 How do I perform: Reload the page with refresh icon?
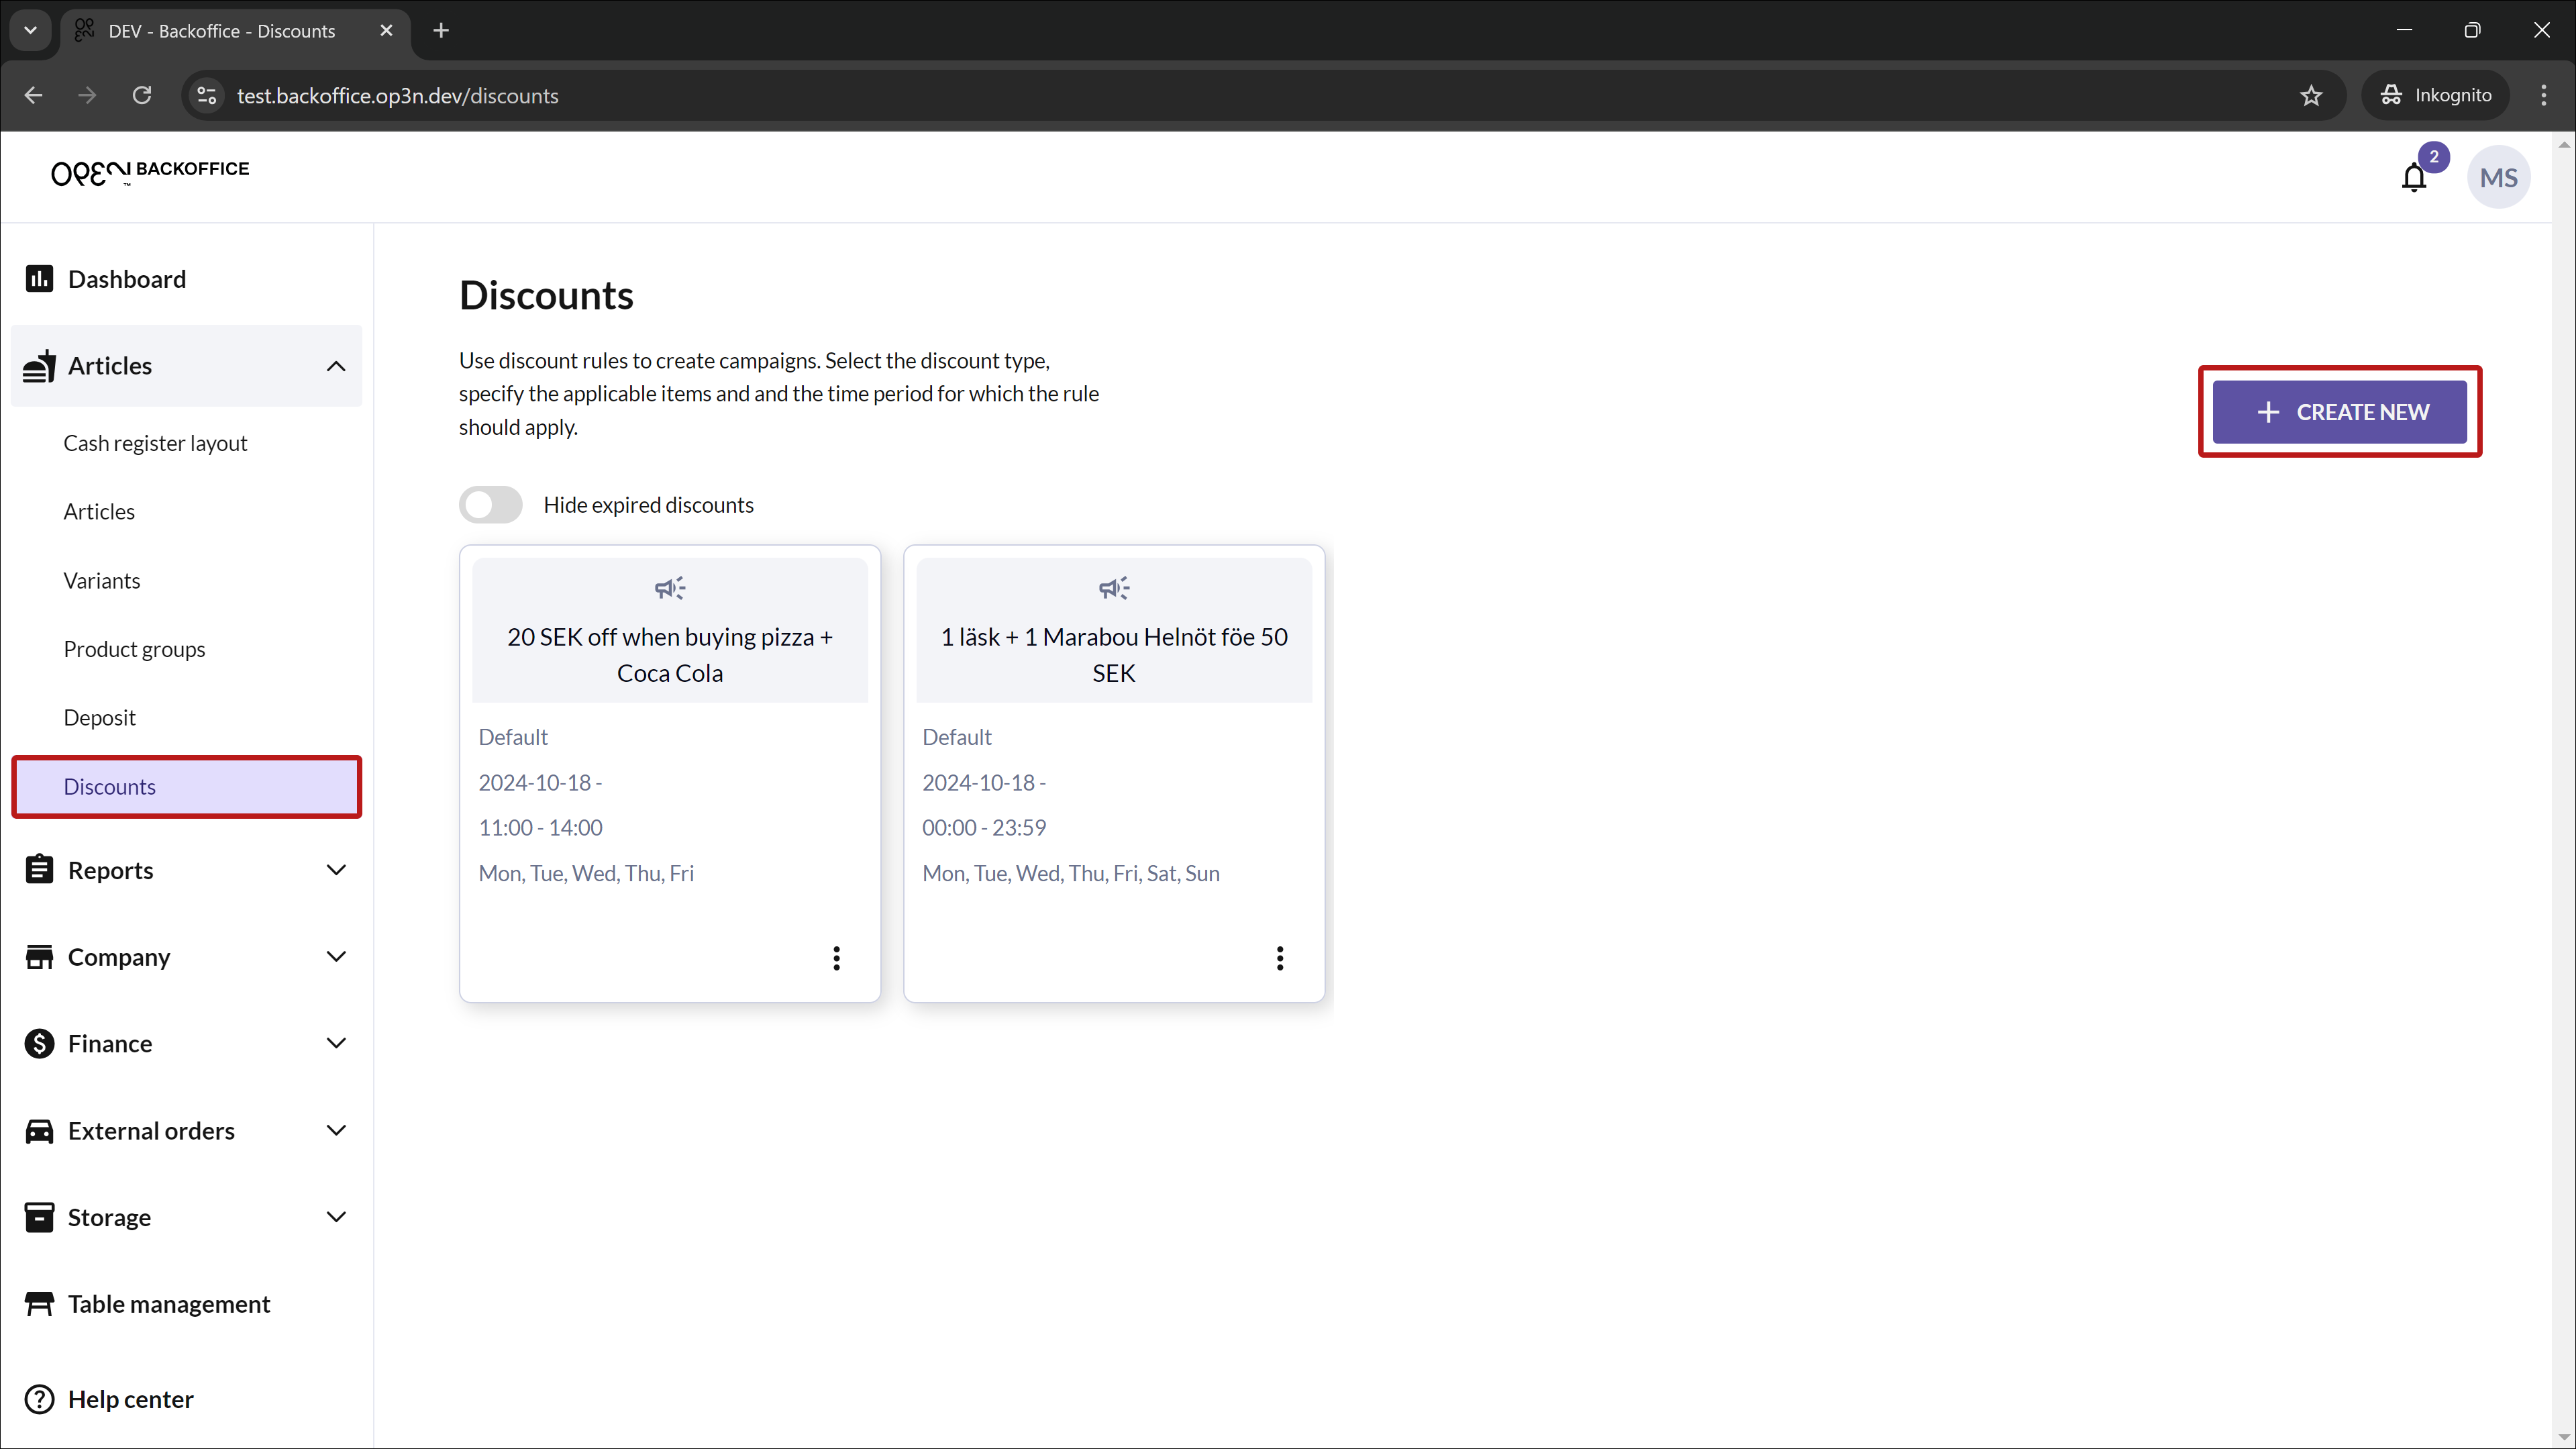coord(142,95)
